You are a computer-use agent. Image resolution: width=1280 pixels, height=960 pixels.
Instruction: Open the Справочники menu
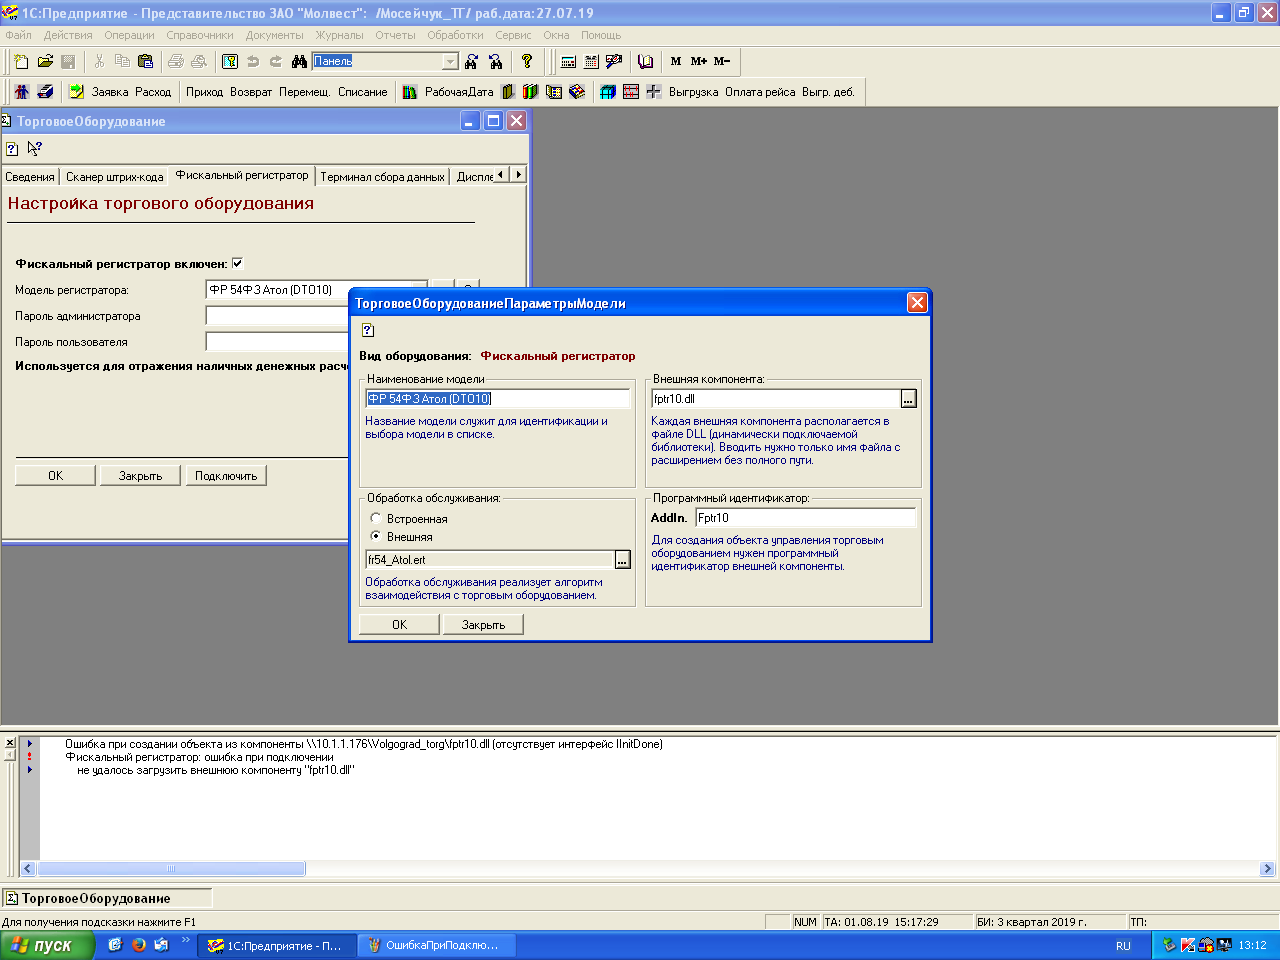click(200, 35)
